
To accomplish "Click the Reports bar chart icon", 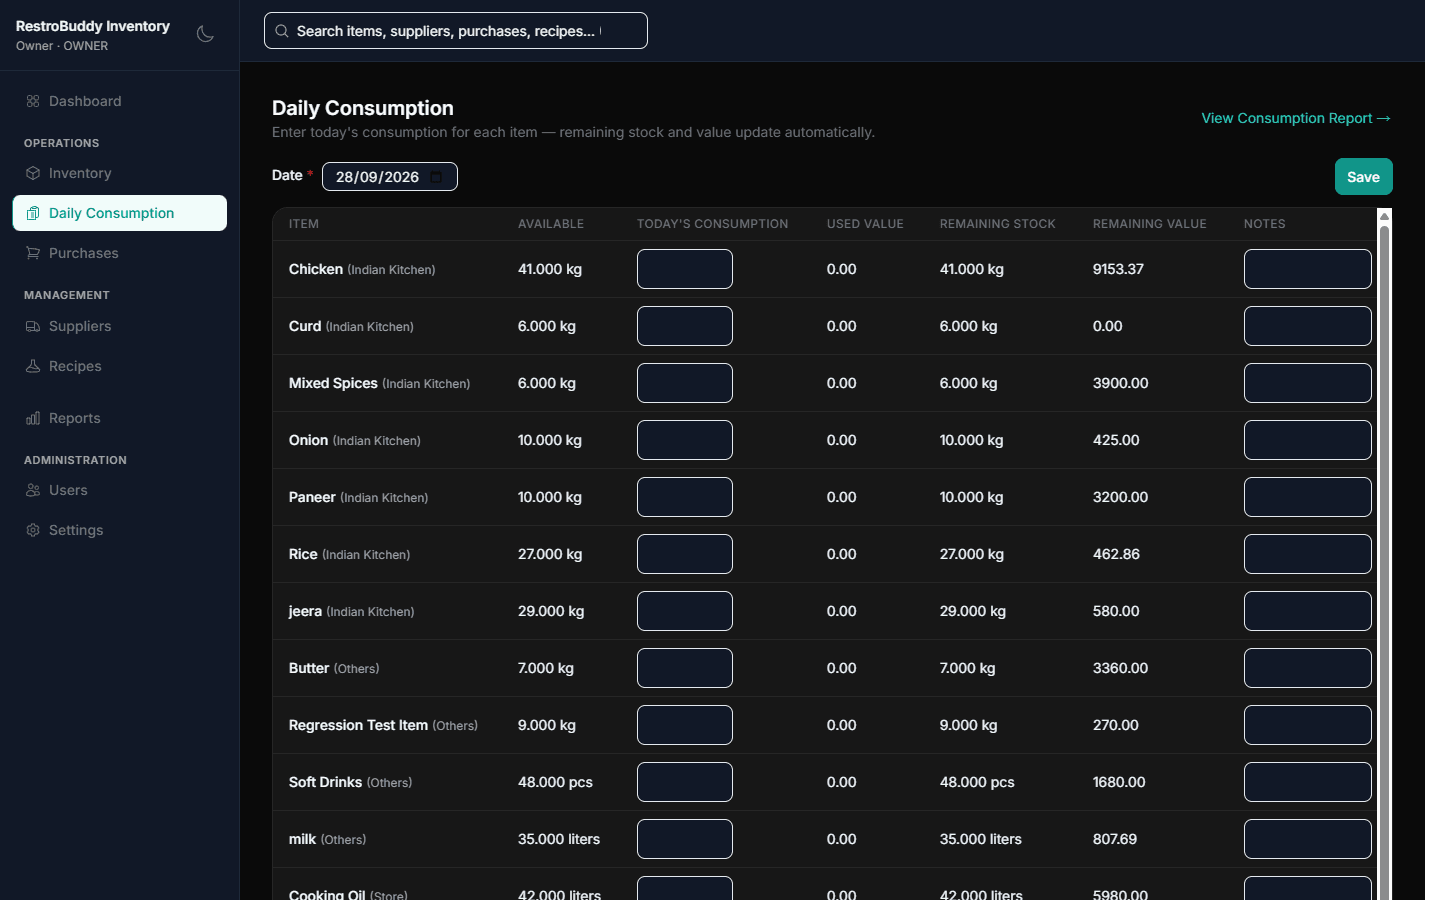I will pyautogui.click(x=33, y=418).
